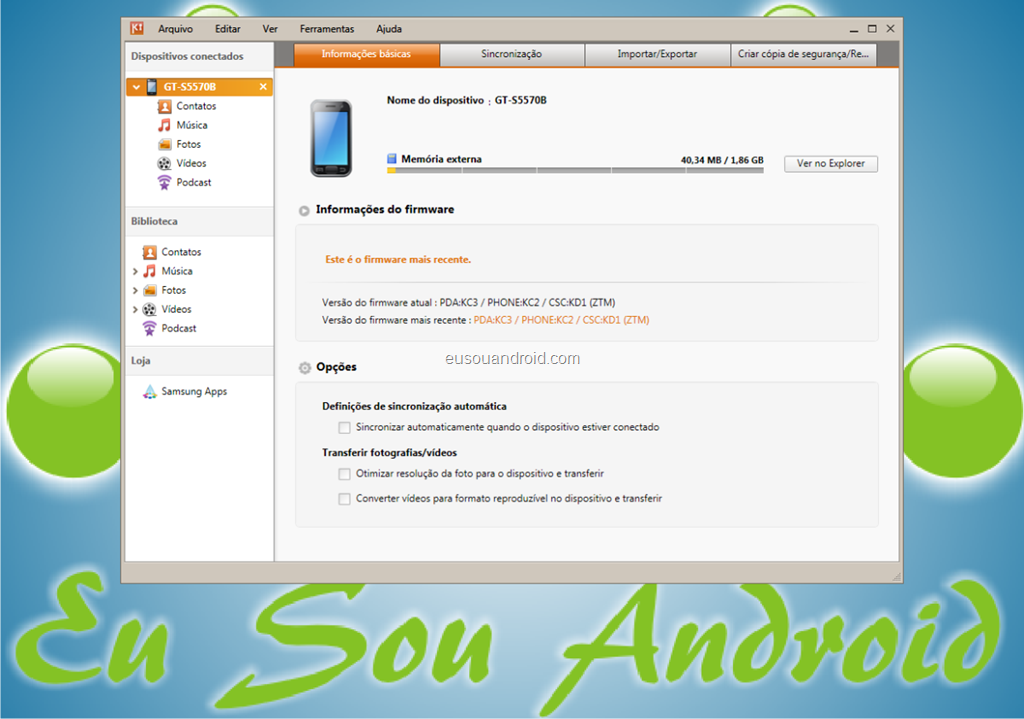Select device Música label in sidebar

click(x=192, y=125)
